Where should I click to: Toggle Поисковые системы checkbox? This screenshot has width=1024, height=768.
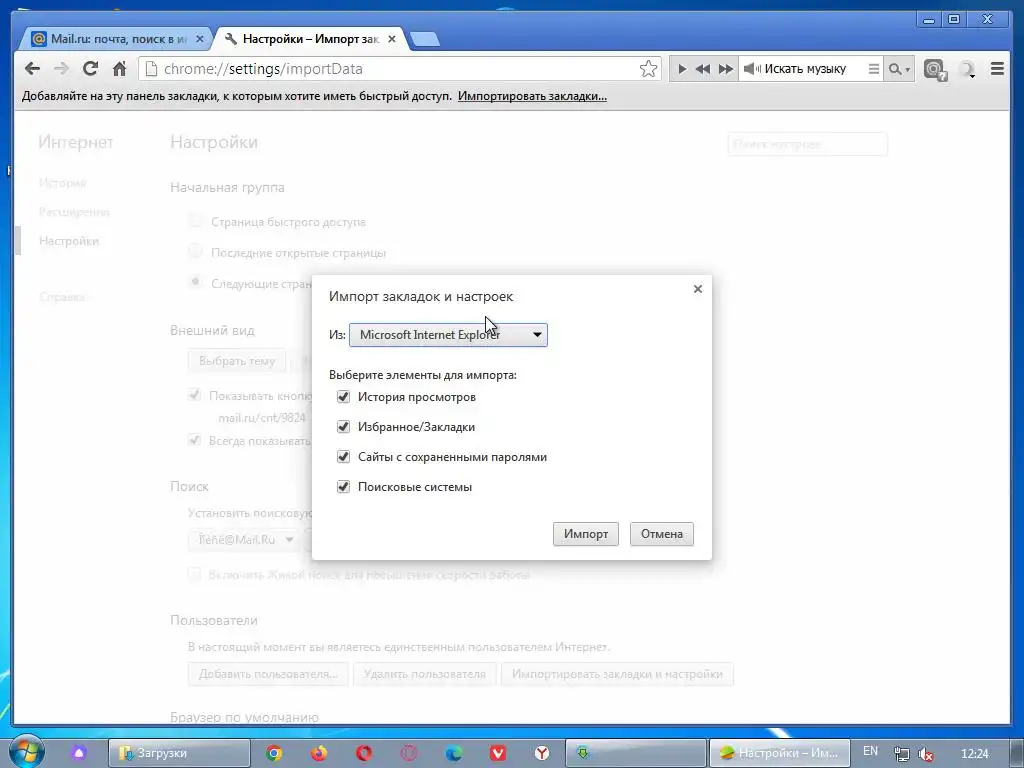(343, 487)
